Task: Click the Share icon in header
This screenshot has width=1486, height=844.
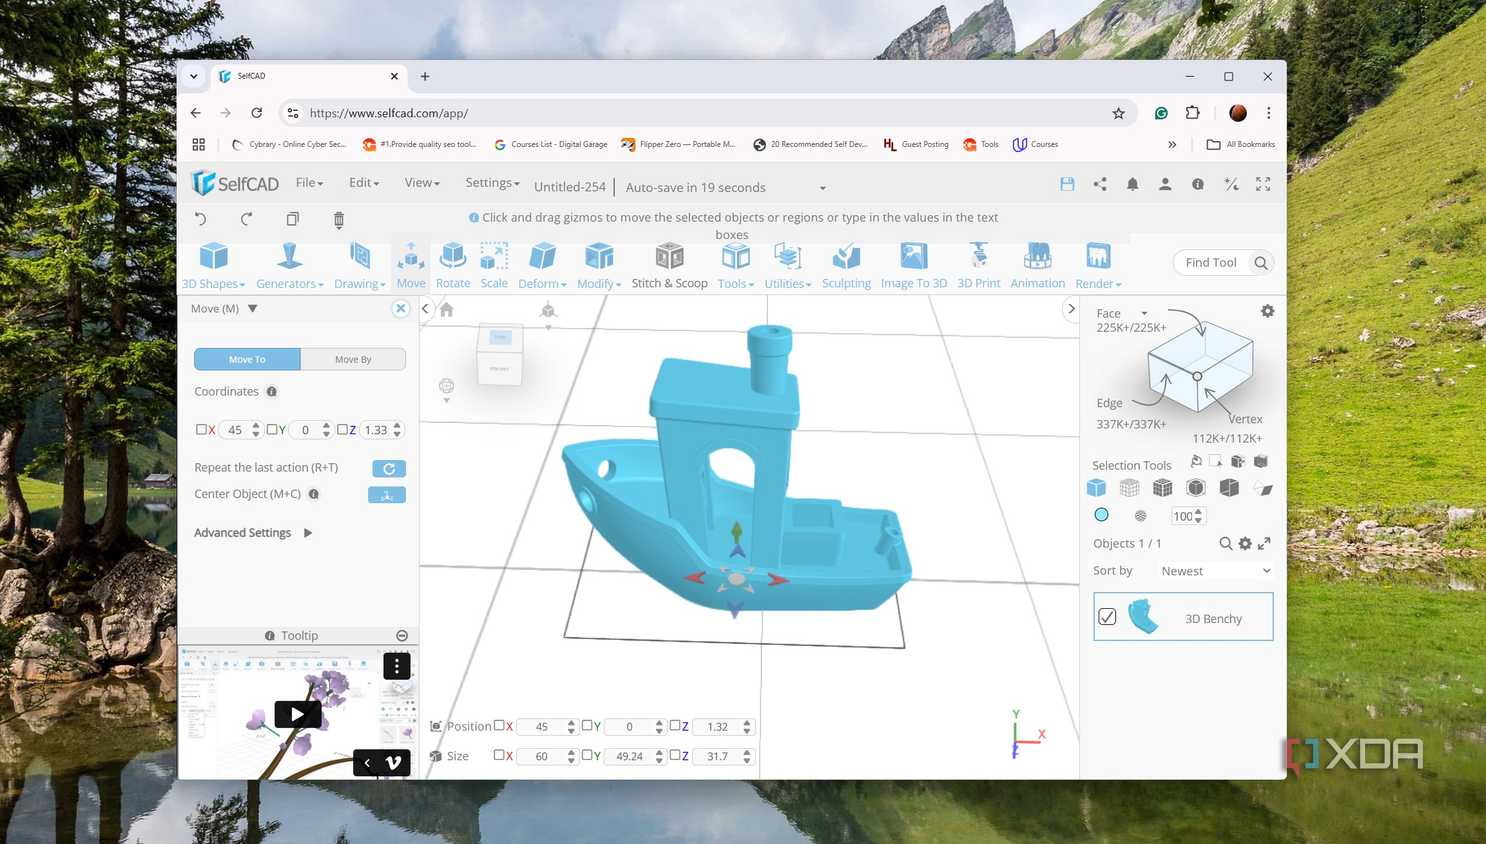Action: point(1100,184)
